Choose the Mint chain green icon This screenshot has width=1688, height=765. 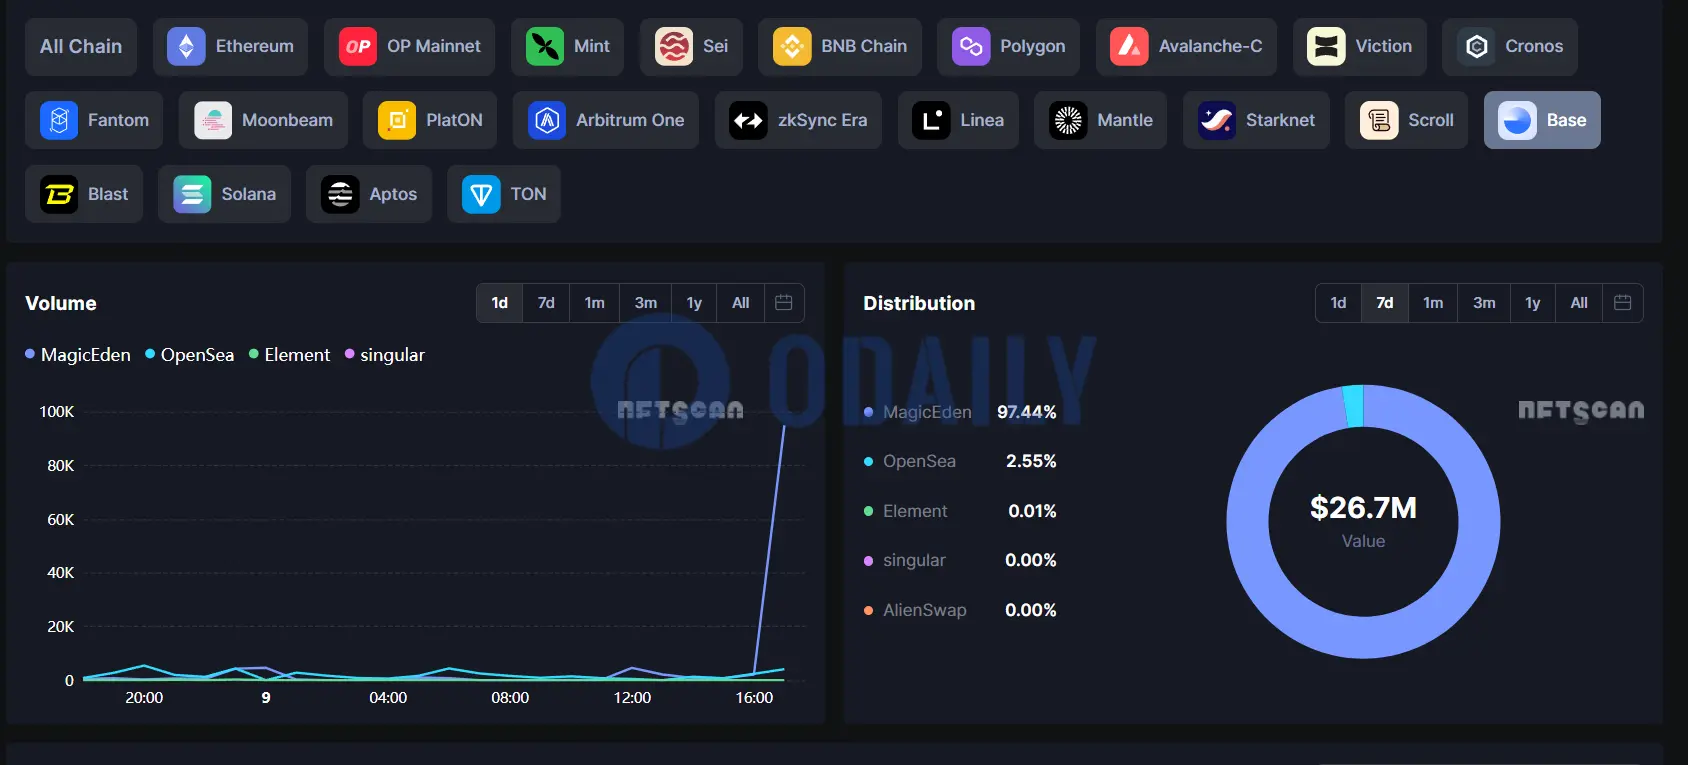click(545, 46)
